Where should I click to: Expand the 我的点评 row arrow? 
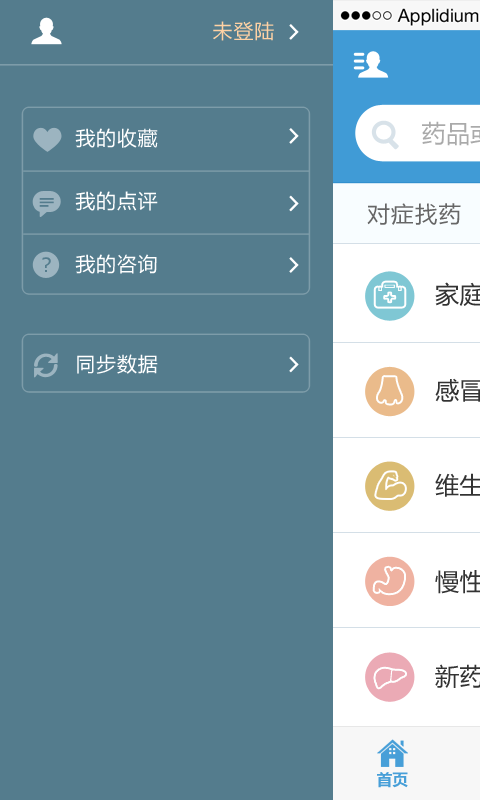pyautogui.click(x=294, y=204)
